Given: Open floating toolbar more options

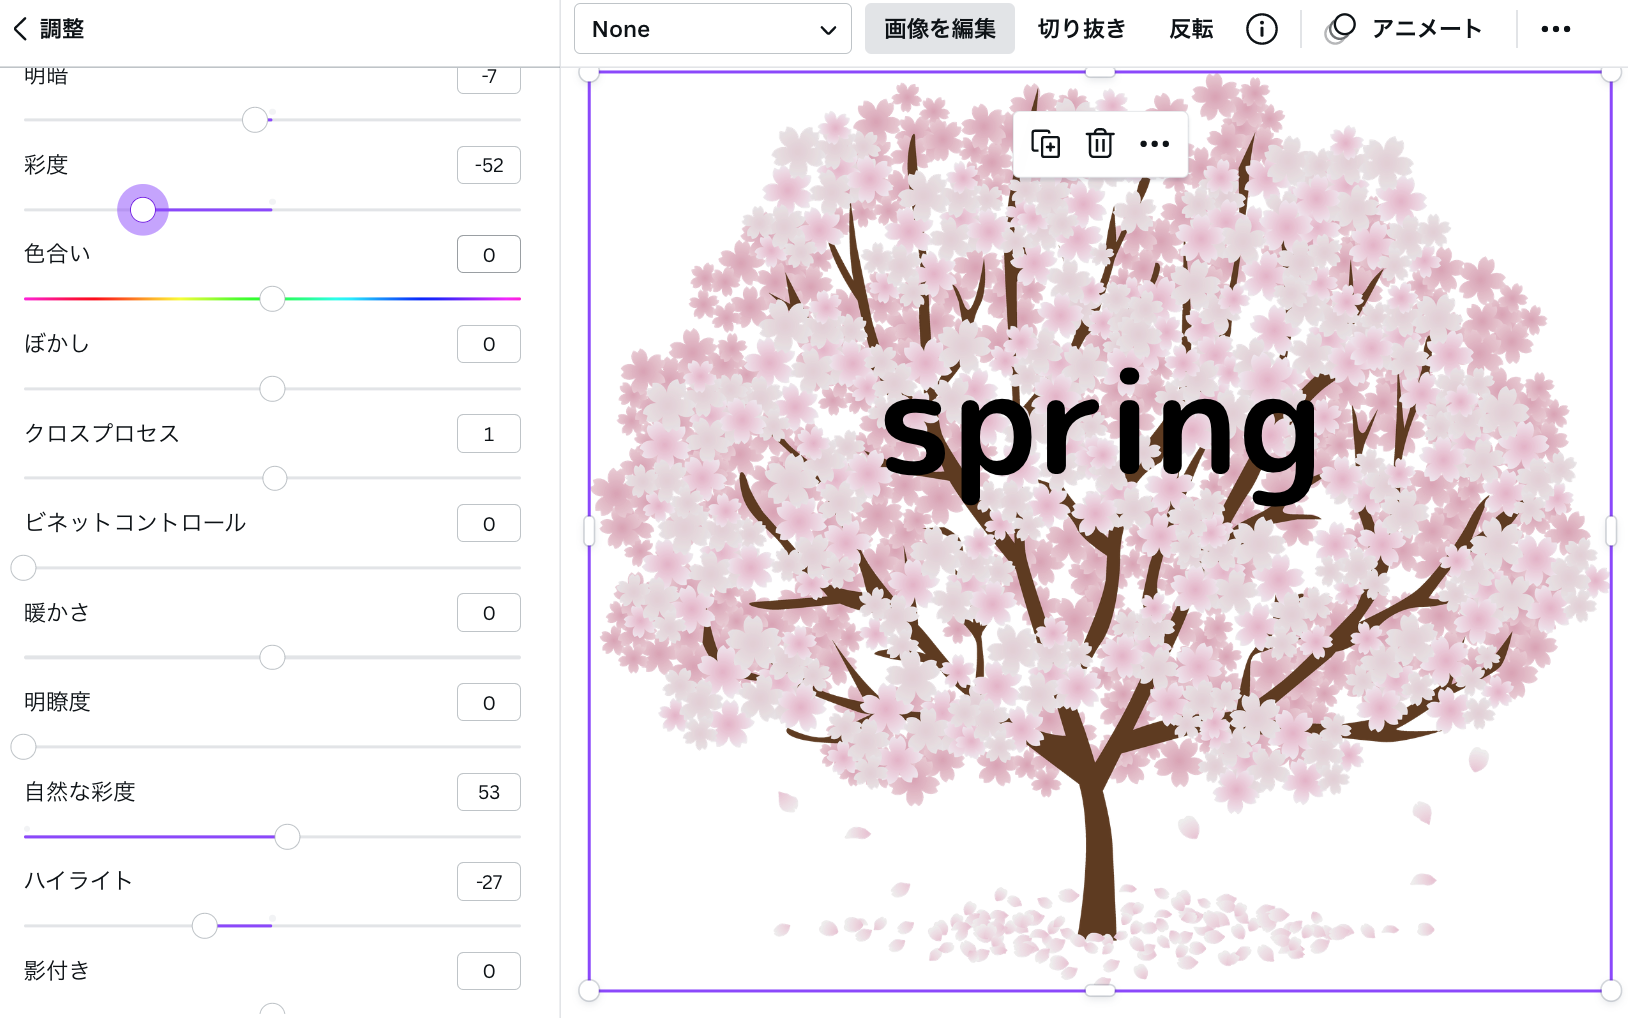Looking at the screenshot, I should (x=1154, y=144).
